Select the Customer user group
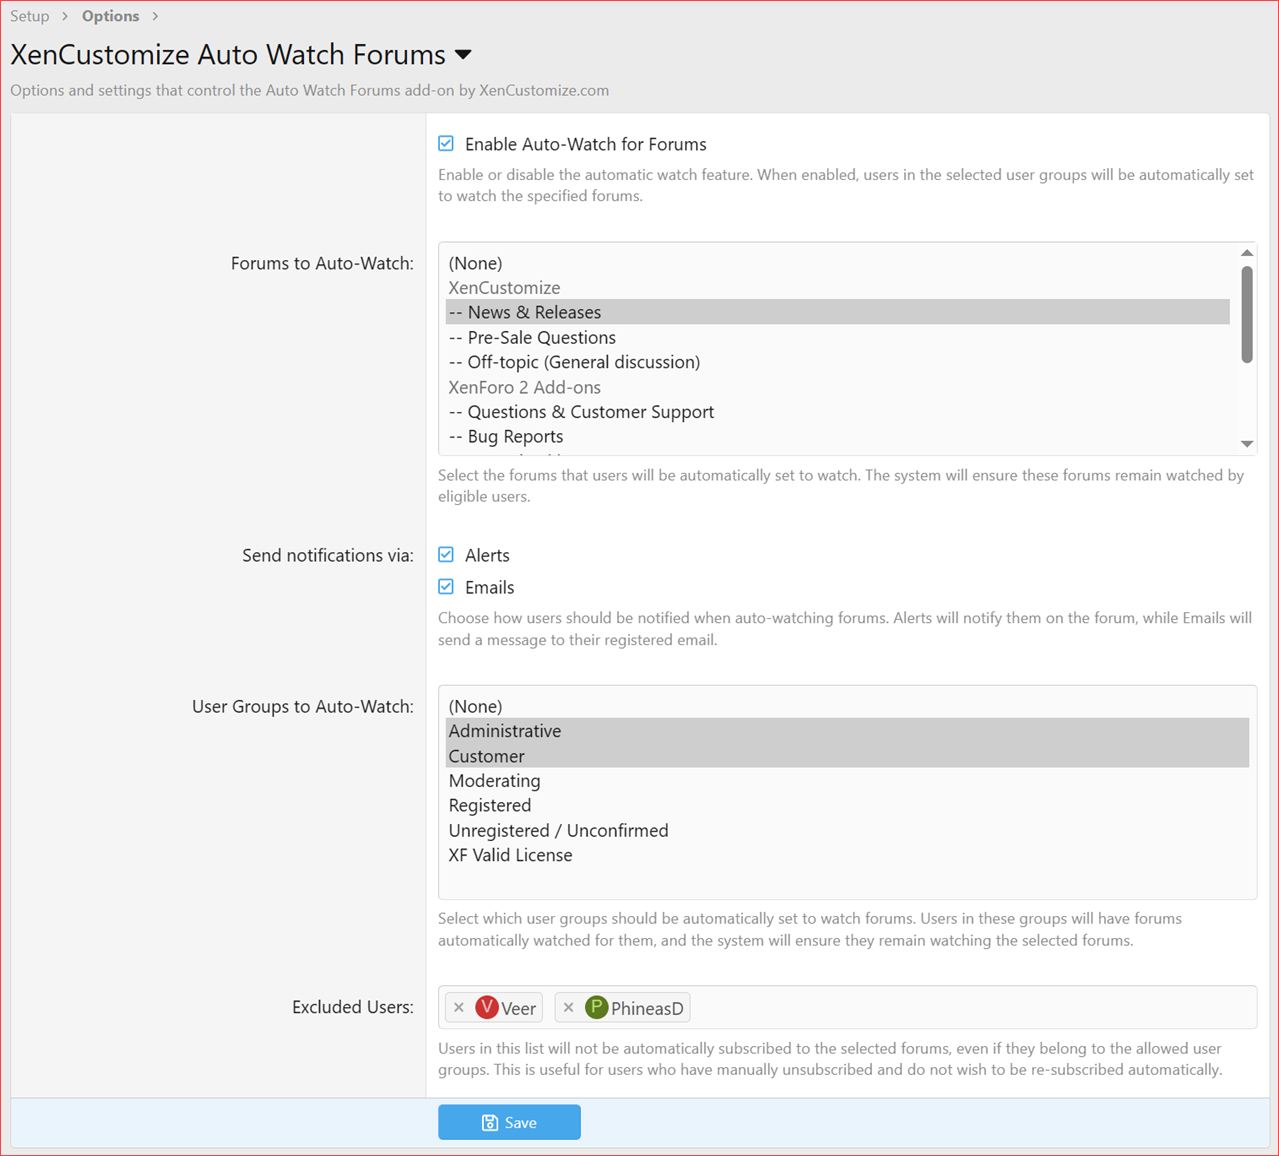 848,756
